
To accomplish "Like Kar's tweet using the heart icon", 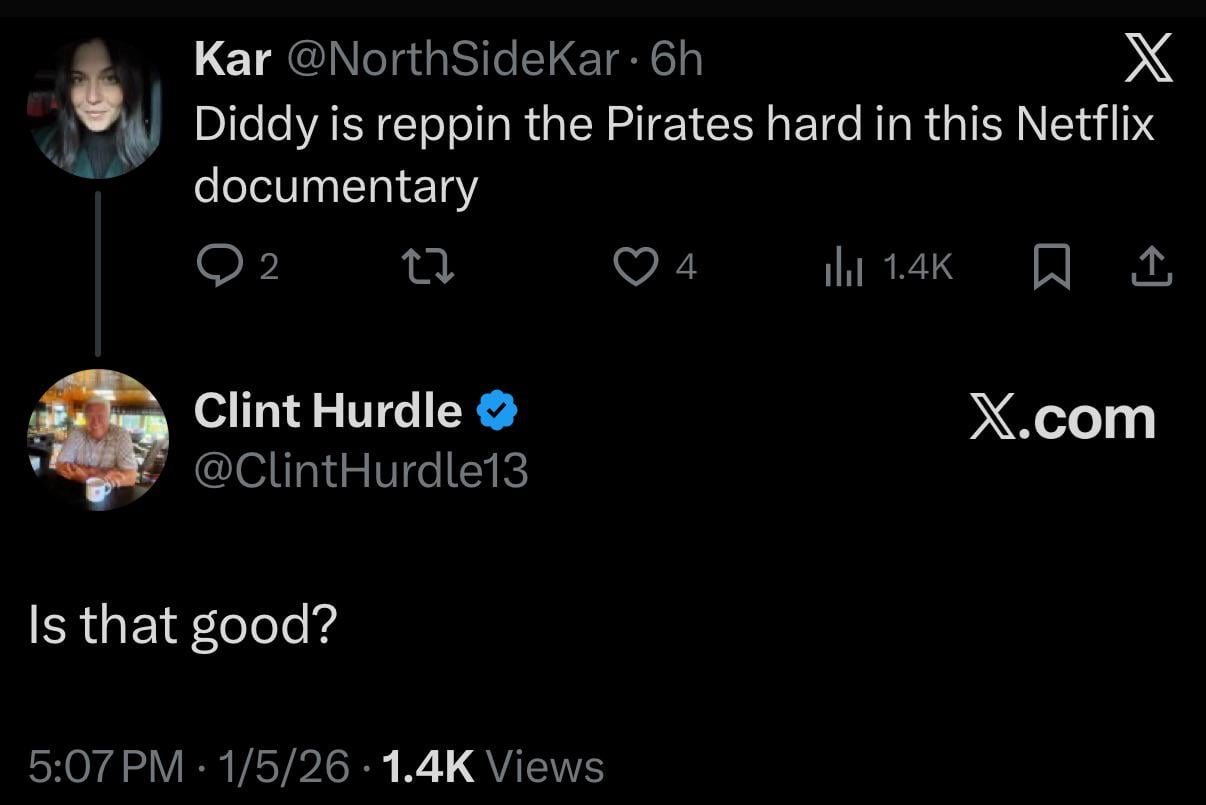I will click(x=634, y=265).
